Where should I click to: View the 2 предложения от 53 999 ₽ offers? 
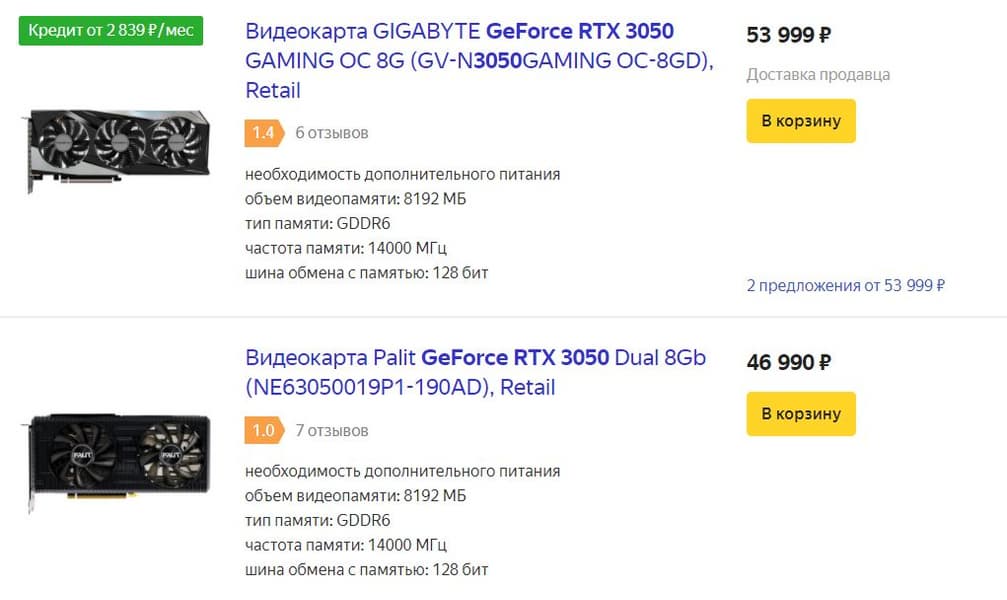(845, 286)
